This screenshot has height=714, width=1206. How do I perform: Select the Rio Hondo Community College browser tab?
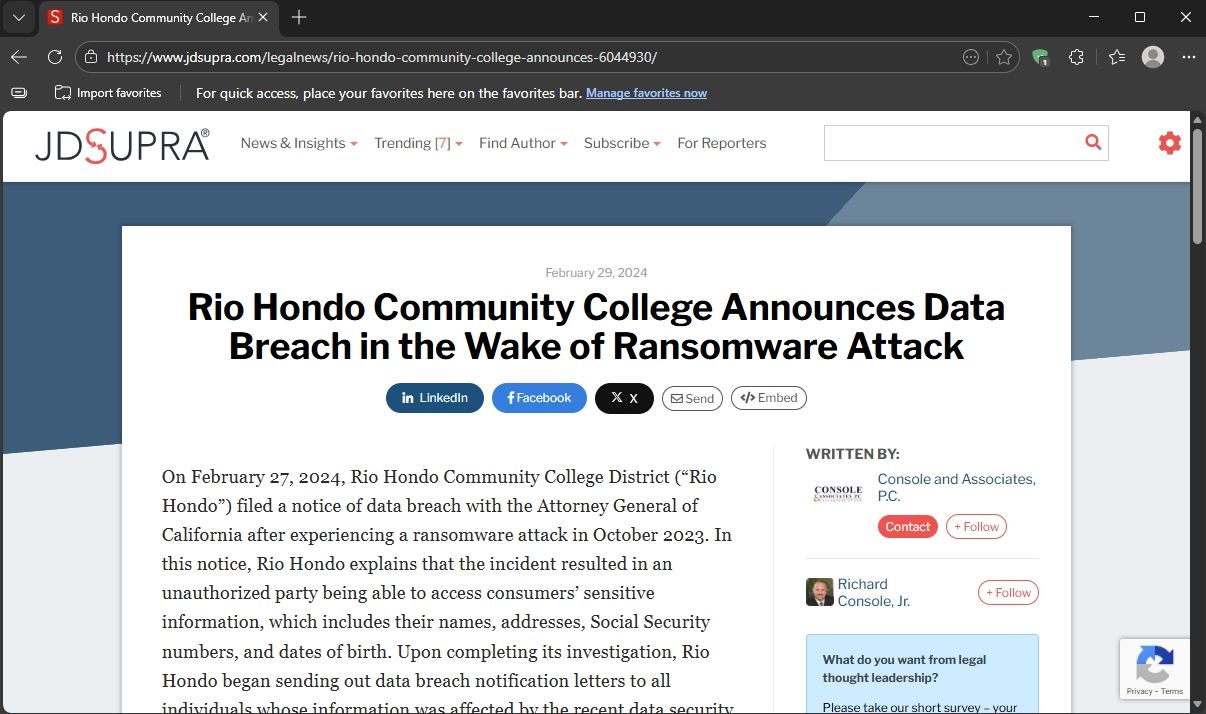158,17
